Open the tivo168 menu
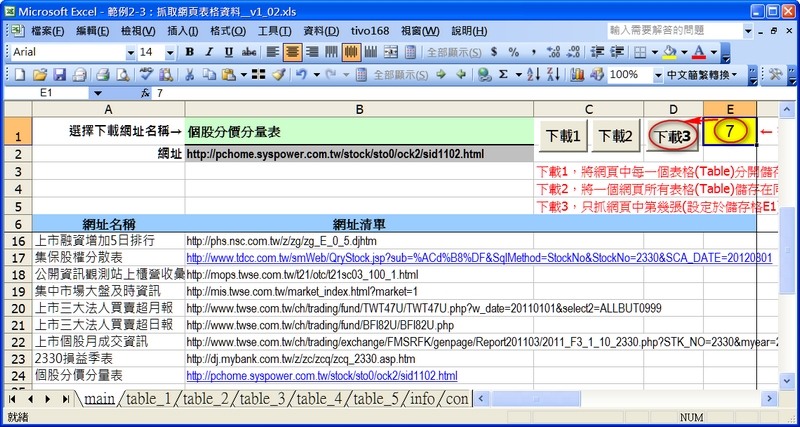Screen dimensions: 800x427 [369, 31]
